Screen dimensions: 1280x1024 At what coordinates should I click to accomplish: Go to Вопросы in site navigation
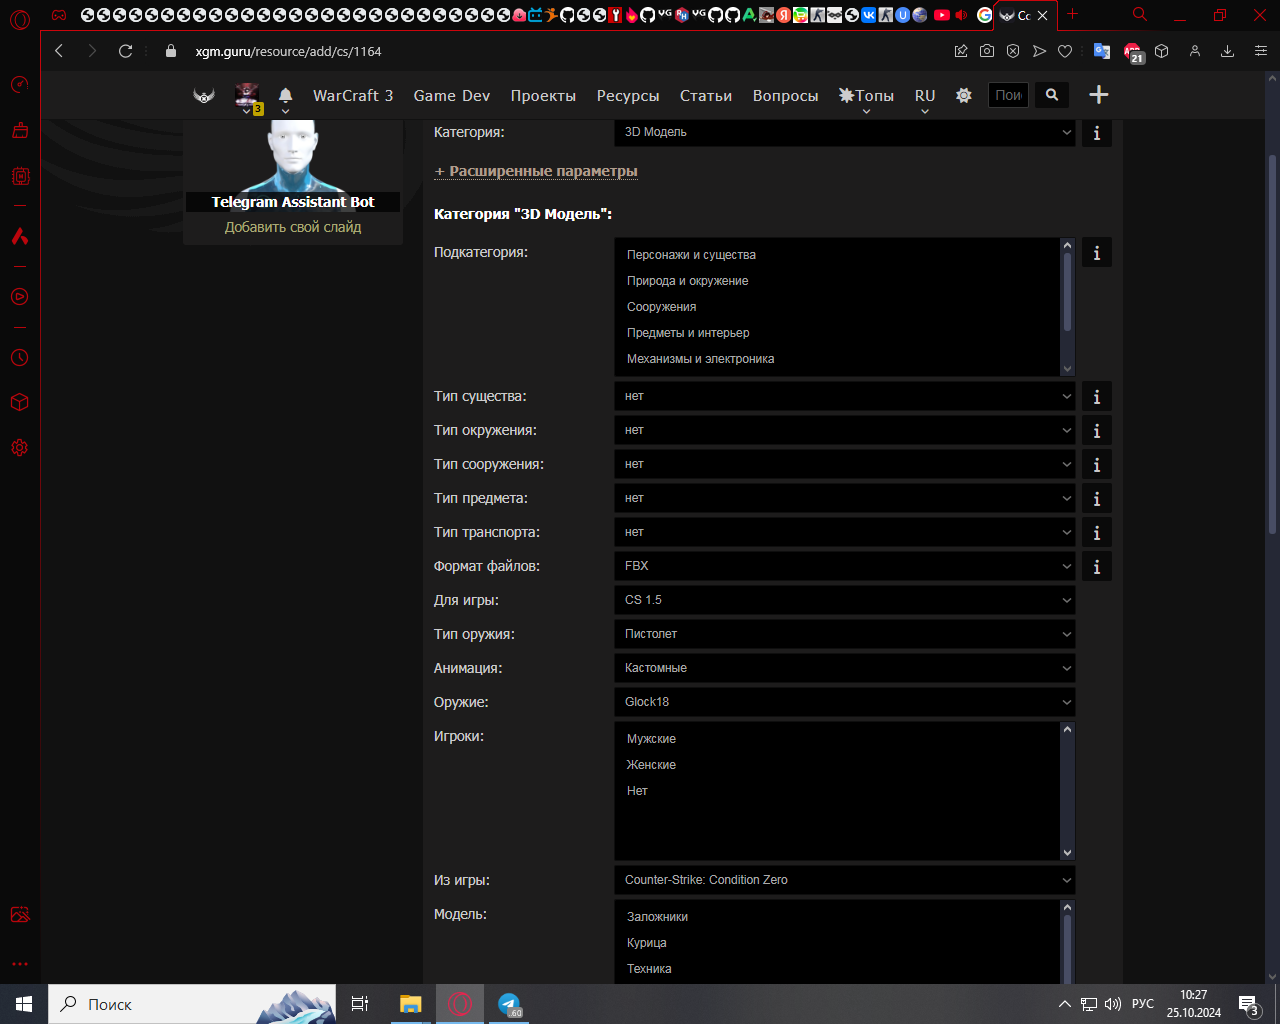786,96
